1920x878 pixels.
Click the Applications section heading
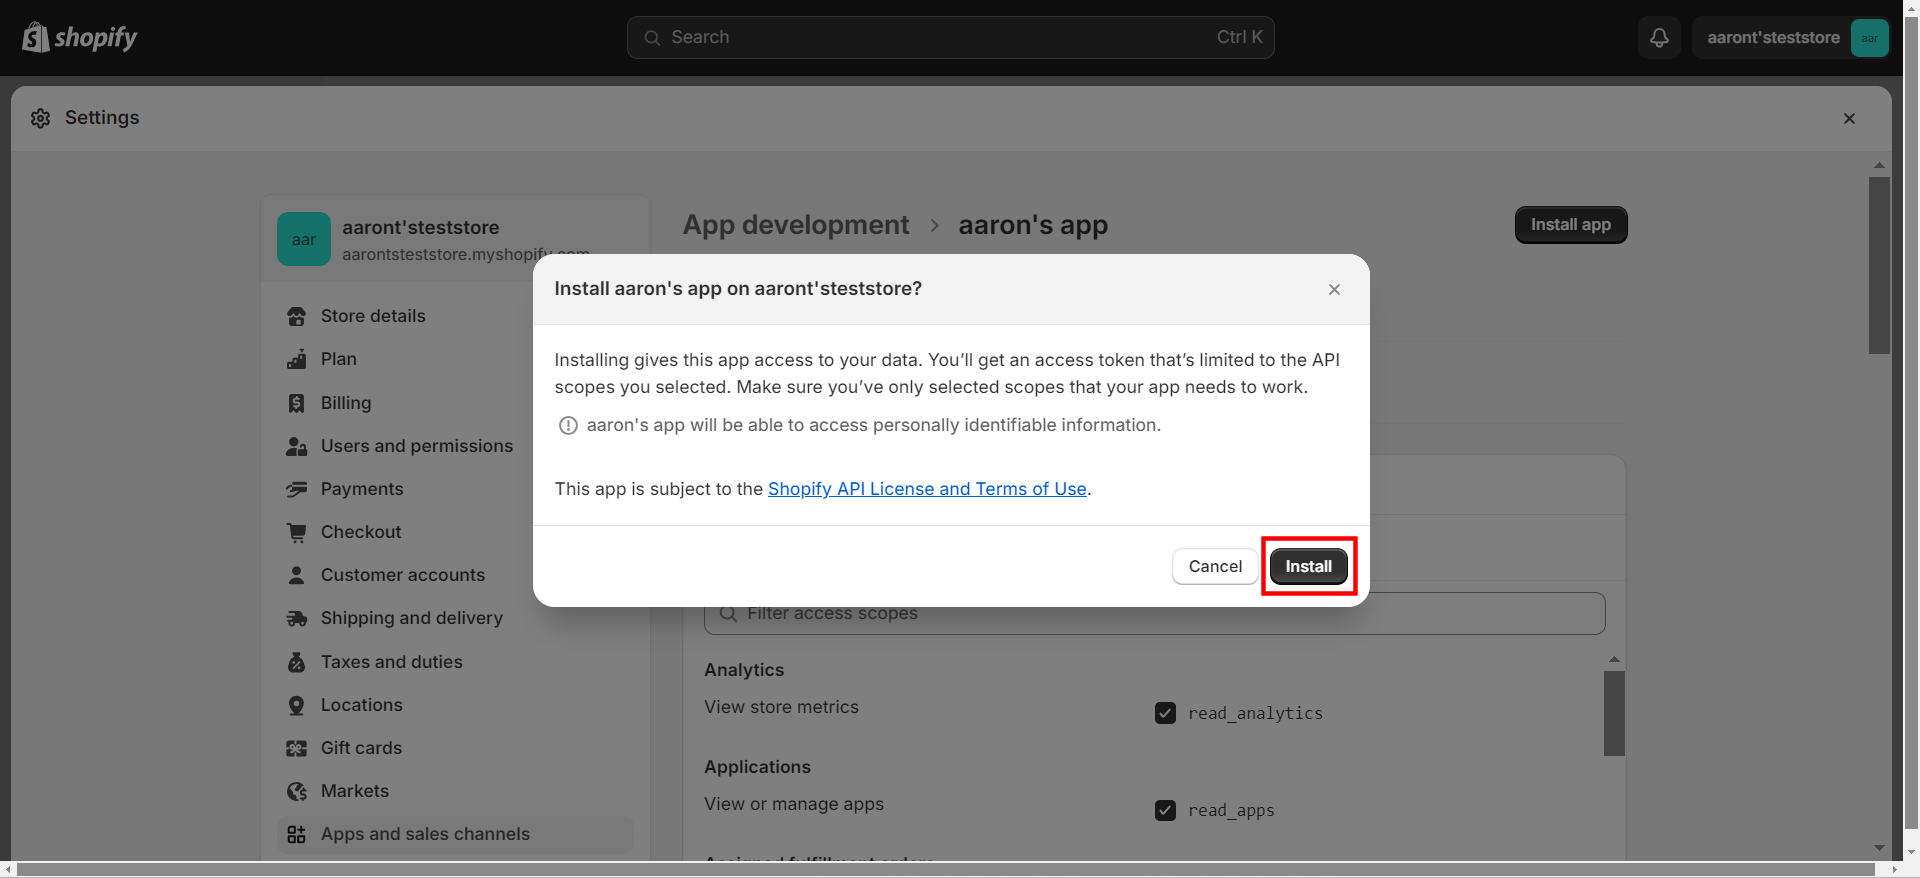pyautogui.click(x=757, y=767)
